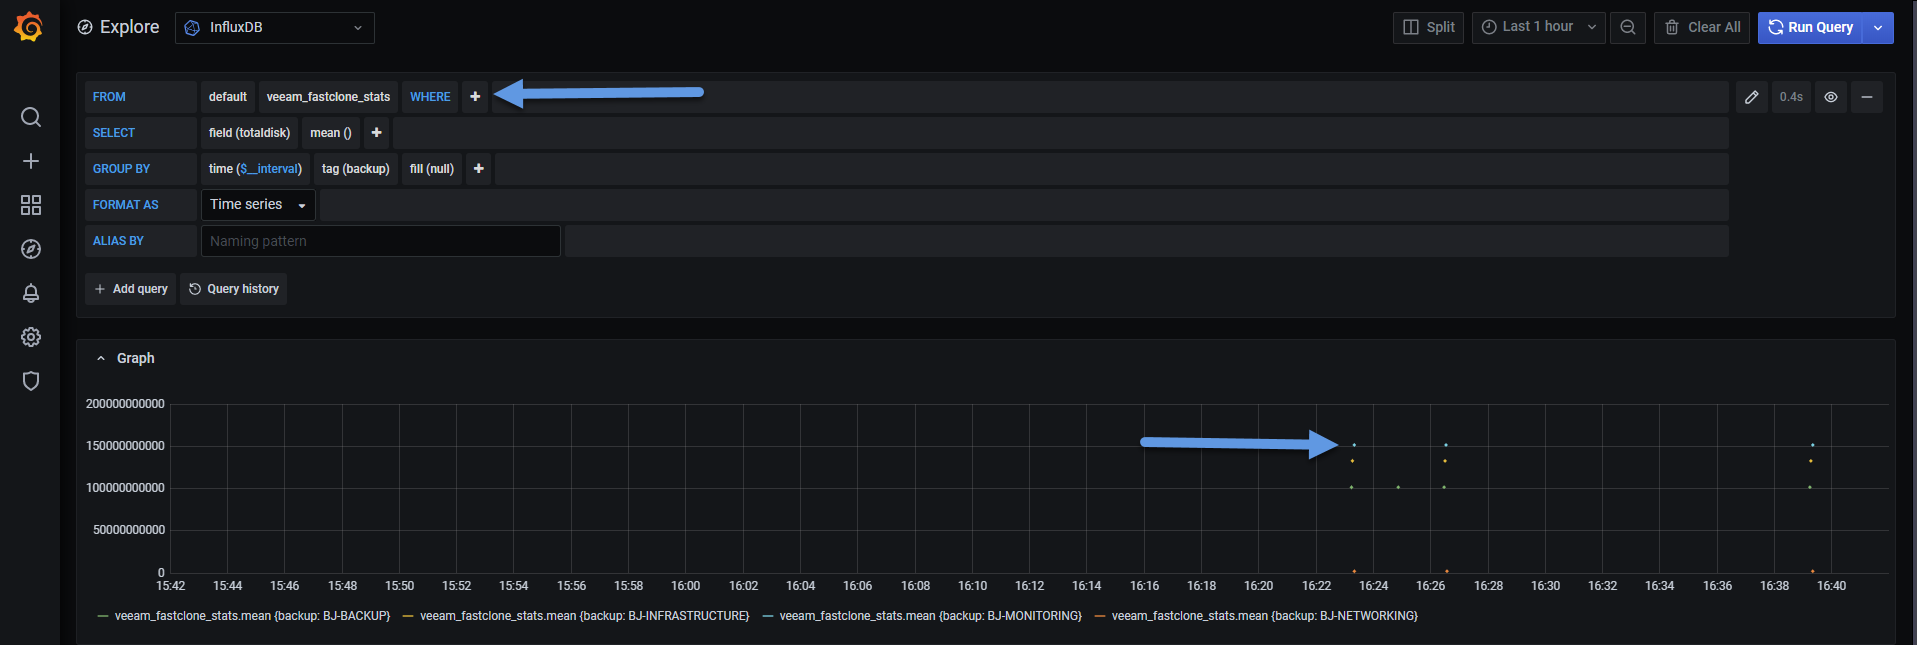This screenshot has height=645, width=1917.
Task: Open the Grafana home logo
Action: tap(29, 27)
